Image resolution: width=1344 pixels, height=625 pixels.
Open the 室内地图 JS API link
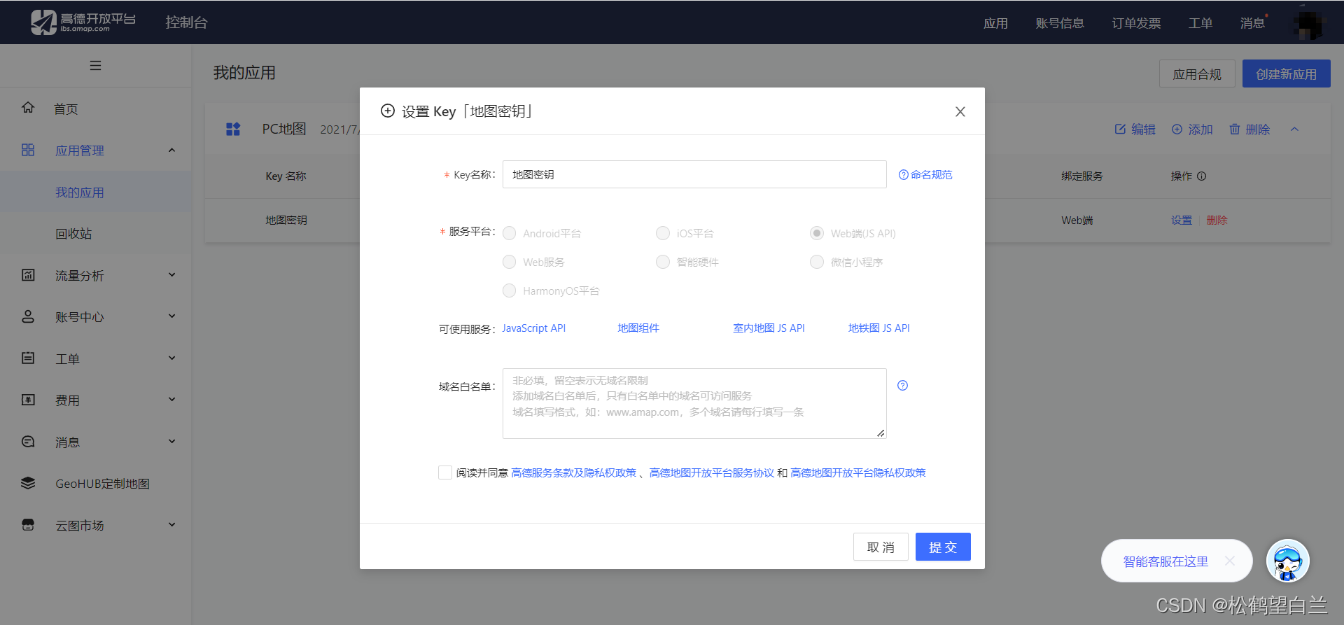pyautogui.click(x=769, y=328)
